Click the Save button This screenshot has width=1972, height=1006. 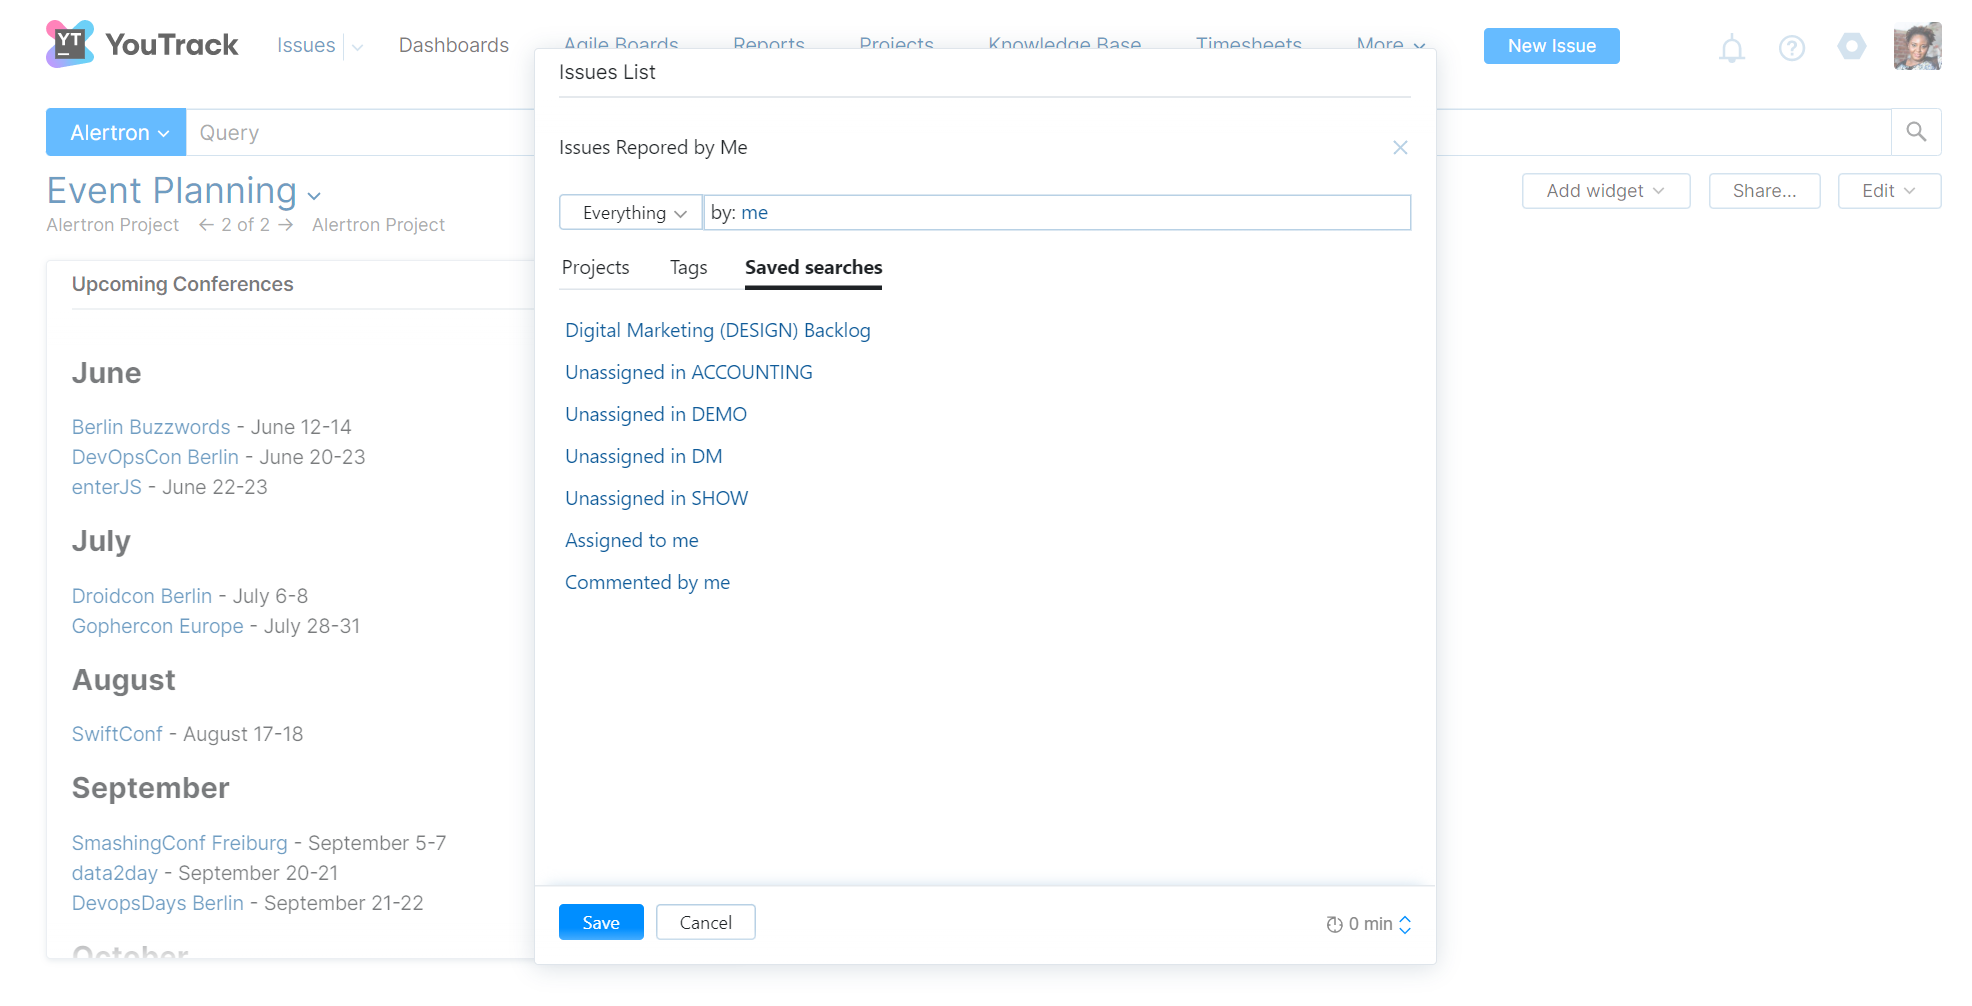(601, 922)
